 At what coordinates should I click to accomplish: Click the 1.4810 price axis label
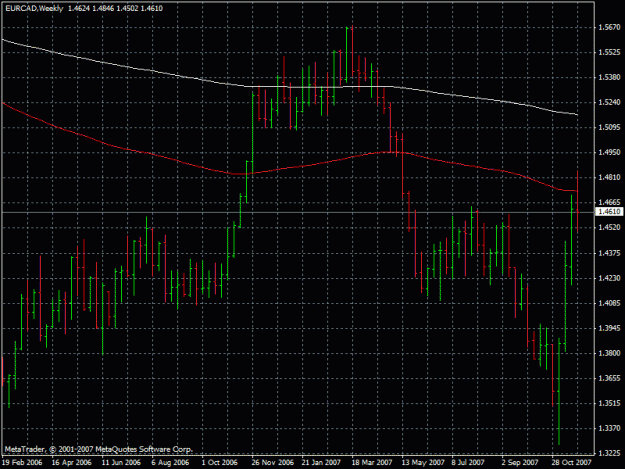[609, 177]
